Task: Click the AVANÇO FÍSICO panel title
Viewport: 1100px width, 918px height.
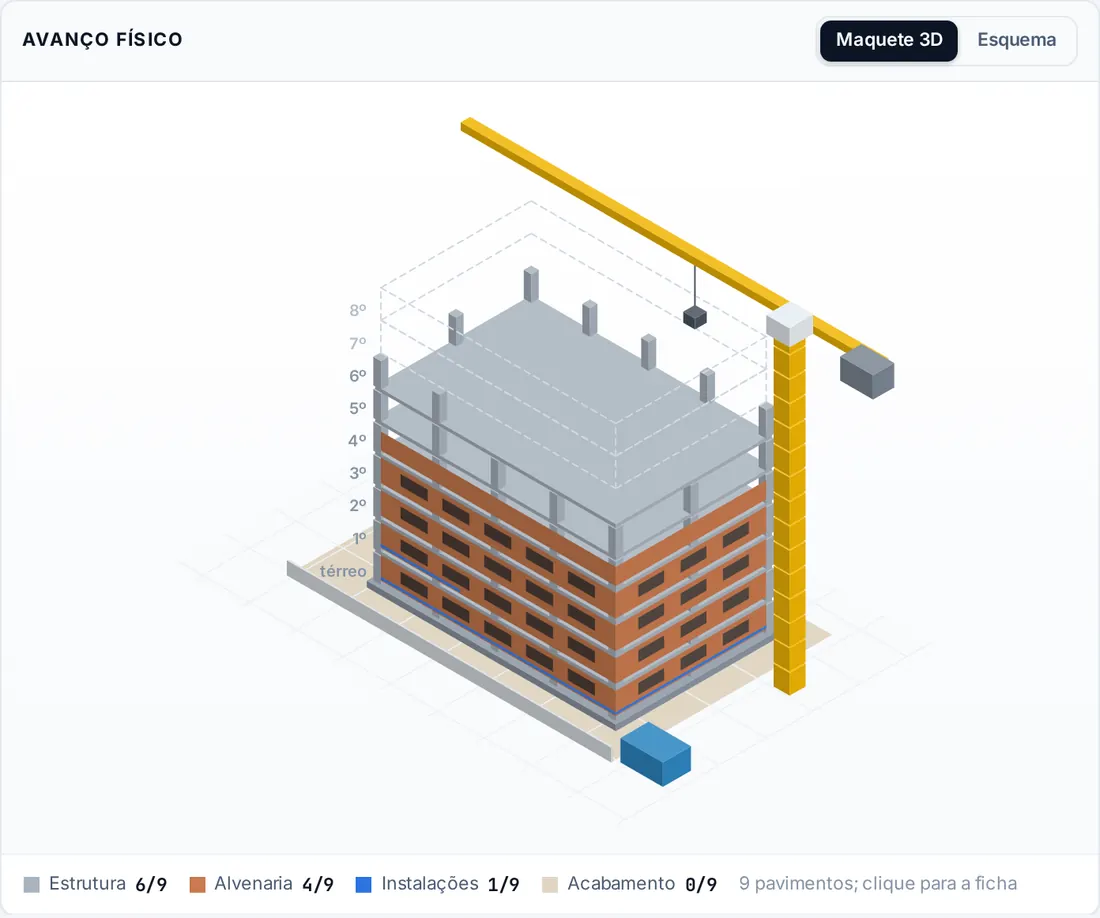Action: click(x=102, y=39)
